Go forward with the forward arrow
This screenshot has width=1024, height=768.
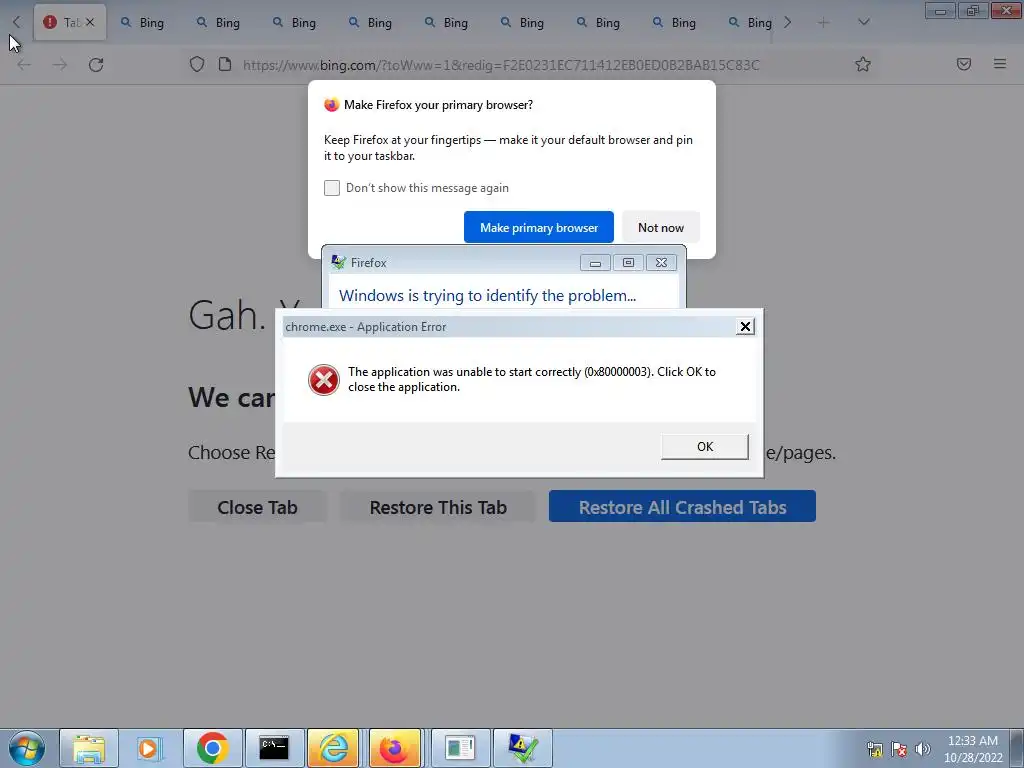[60, 65]
